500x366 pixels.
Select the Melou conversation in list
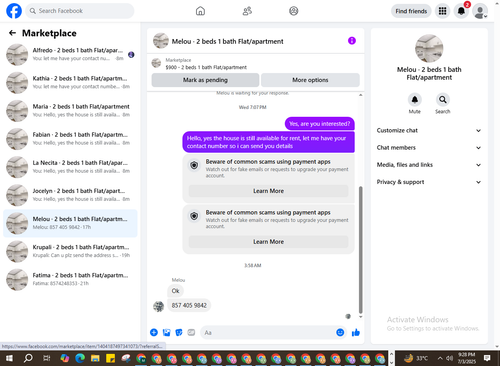tap(70, 223)
